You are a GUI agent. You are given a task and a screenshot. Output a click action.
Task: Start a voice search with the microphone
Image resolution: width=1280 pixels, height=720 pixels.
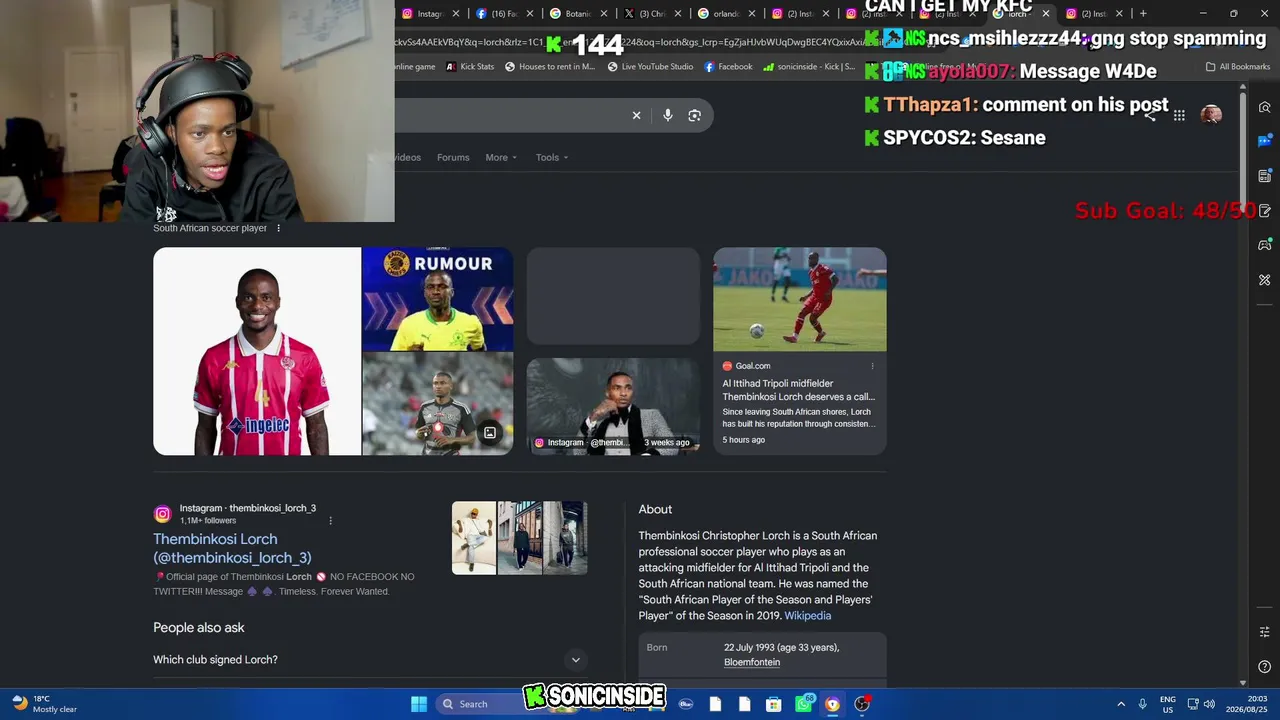668,115
